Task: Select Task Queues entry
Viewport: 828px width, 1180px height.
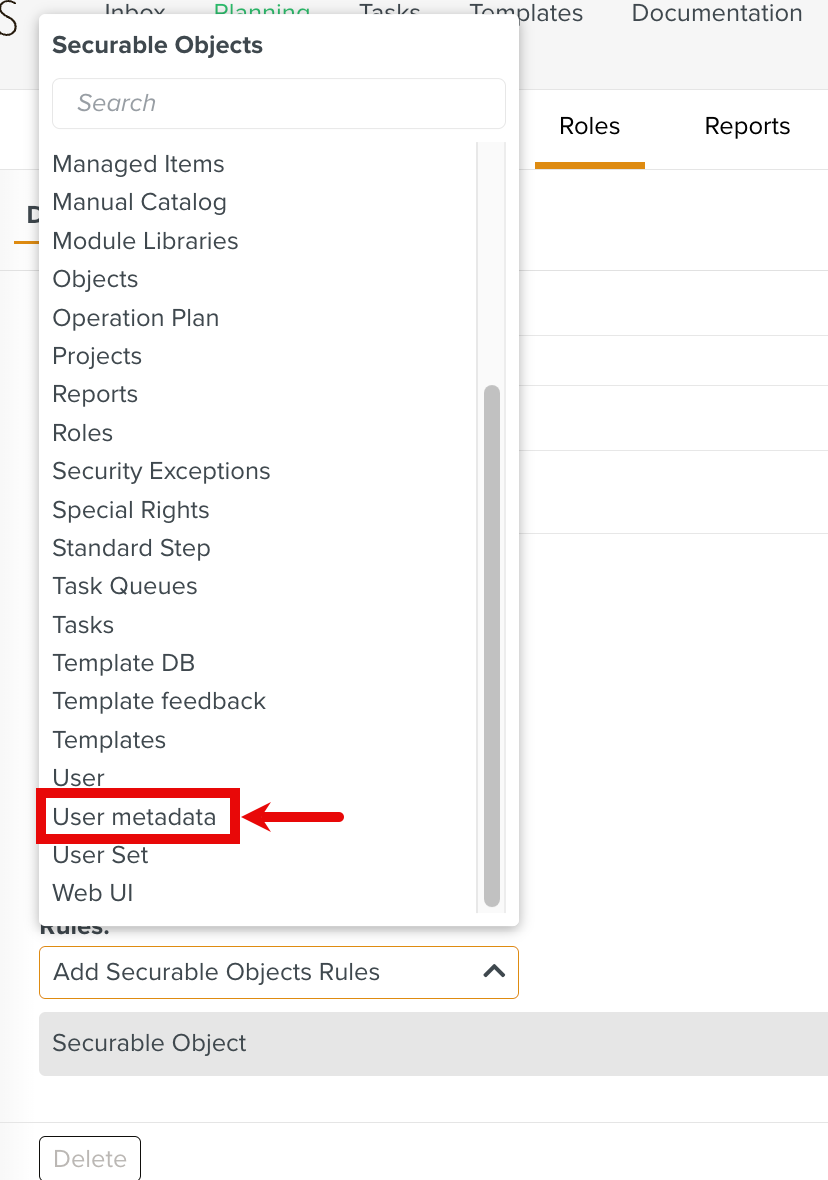Action: point(125,586)
